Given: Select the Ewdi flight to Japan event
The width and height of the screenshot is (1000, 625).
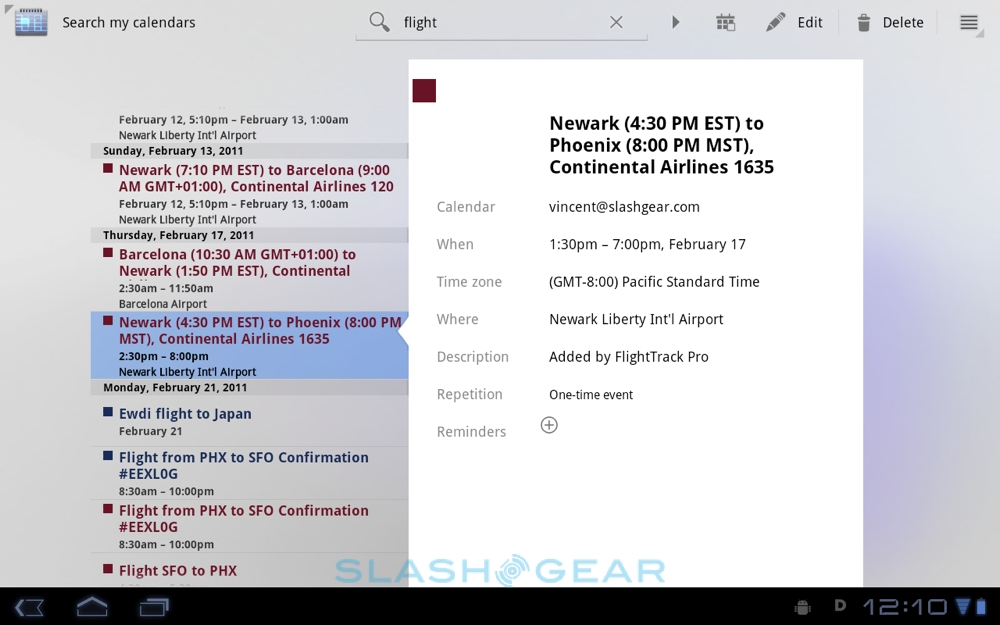Looking at the screenshot, I should click(x=185, y=414).
